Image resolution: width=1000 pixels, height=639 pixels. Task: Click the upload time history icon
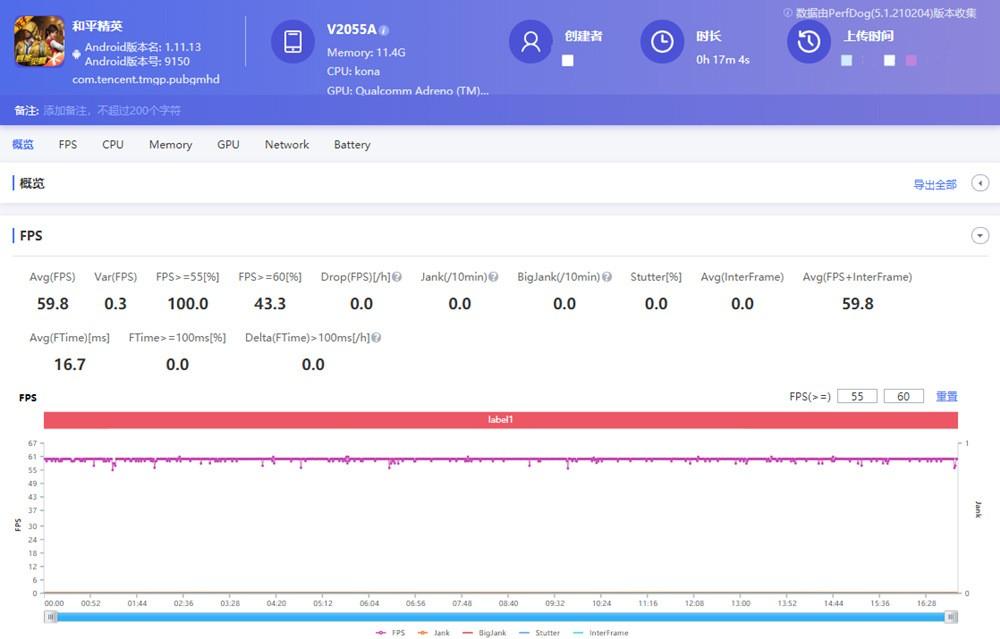(809, 42)
